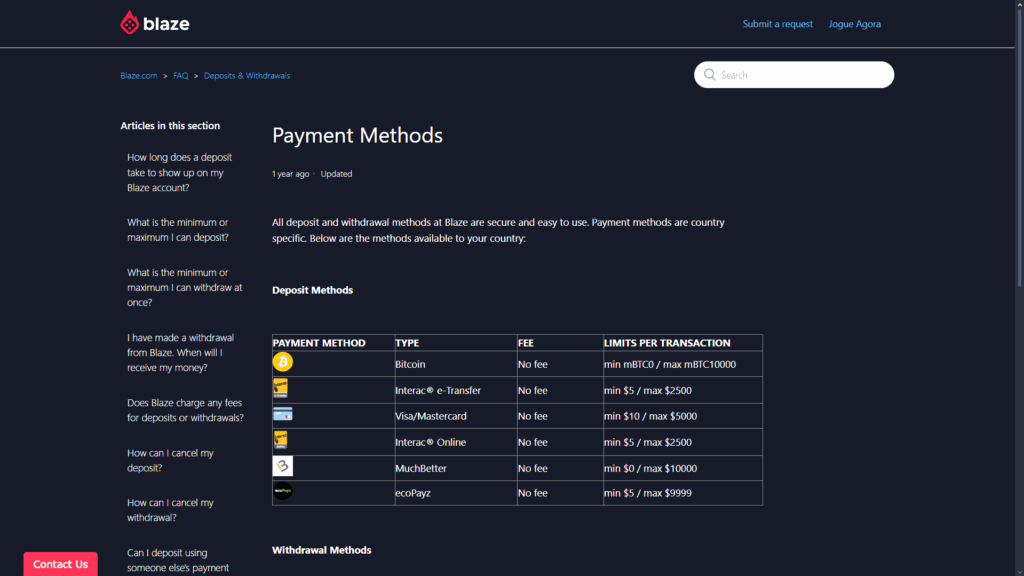The width and height of the screenshot is (1024, 576).
Task: Open the Contact Us chat
Action: [60, 563]
